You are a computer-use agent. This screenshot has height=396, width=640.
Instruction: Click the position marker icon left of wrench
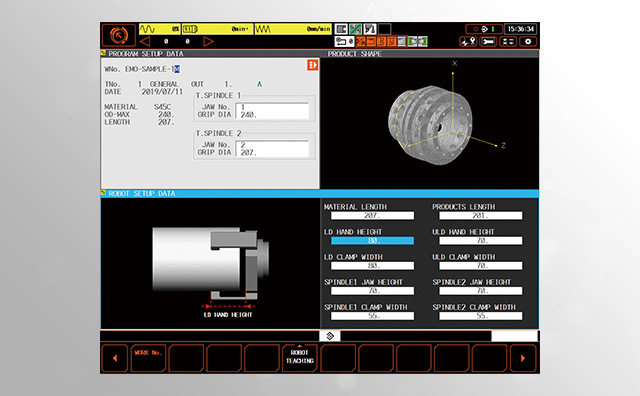click(x=468, y=42)
